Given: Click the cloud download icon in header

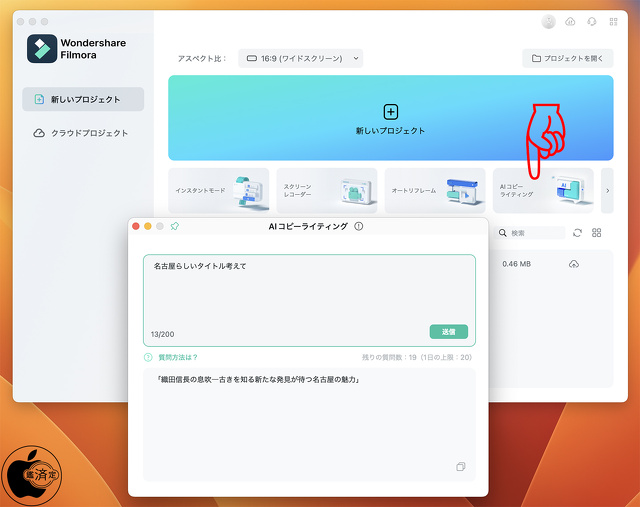Looking at the screenshot, I should (x=570, y=22).
